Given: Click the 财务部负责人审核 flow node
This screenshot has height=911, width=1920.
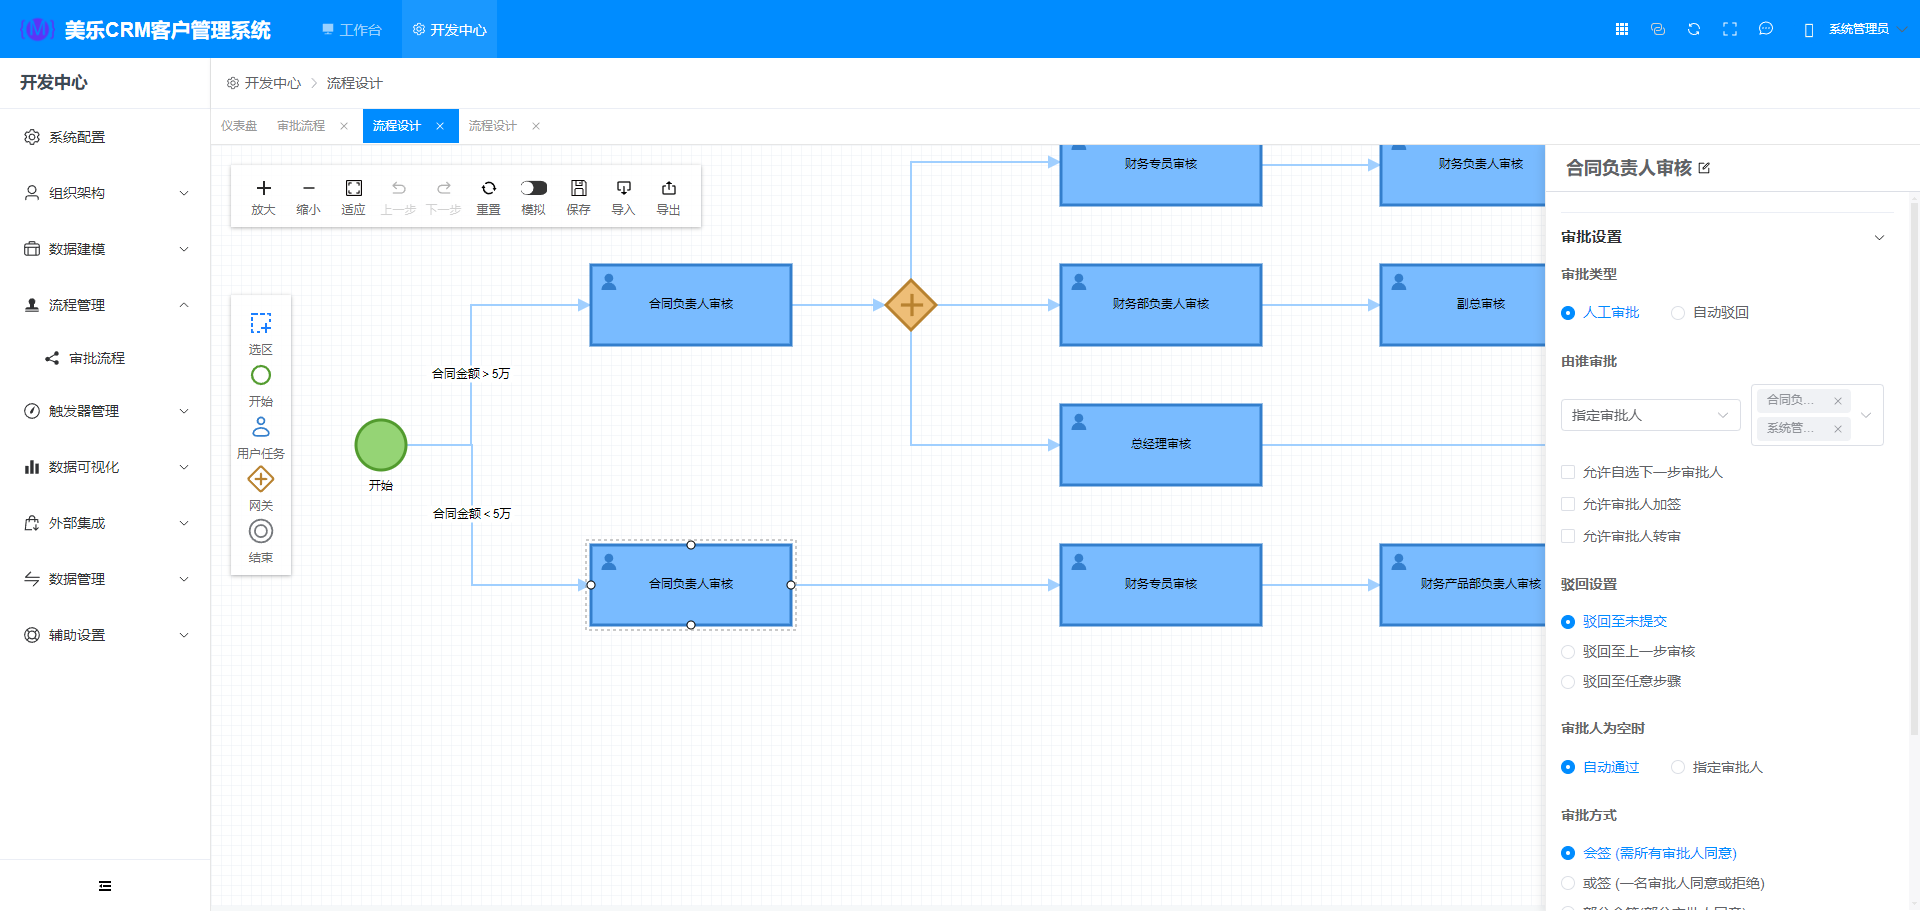Looking at the screenshot, I should [x=1160, y=305].
